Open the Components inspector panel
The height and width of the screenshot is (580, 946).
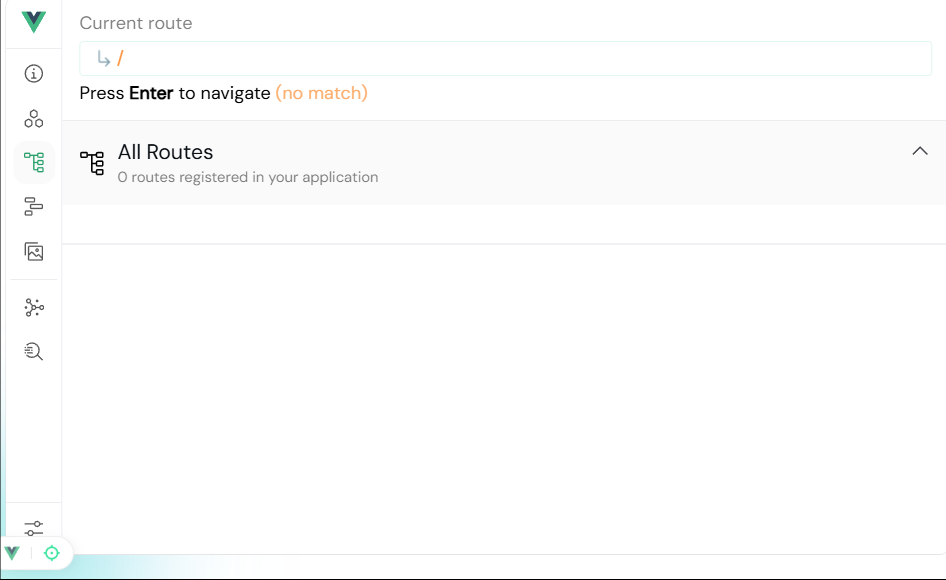pos(33,118)
